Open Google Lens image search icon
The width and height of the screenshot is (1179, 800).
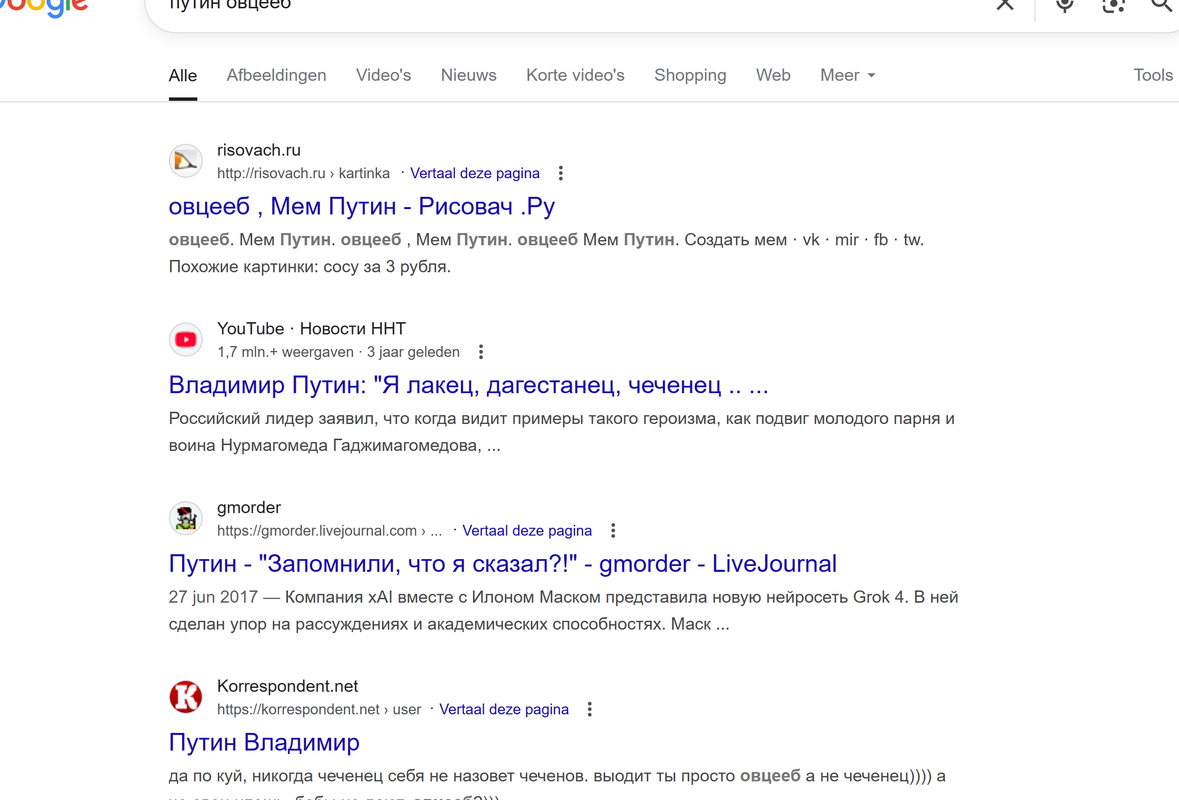click(x=1114, y=5)
